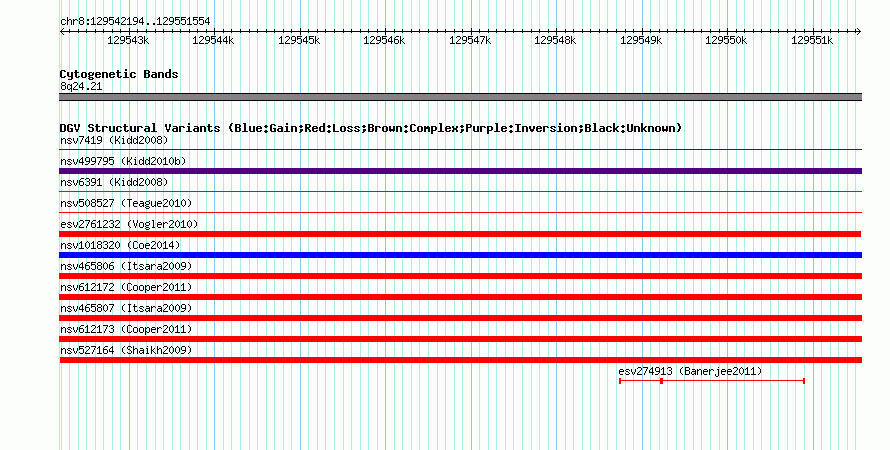Screen dimensions: 890x450
Task: Click the 129547k ruler tick label
Action: pyautogui.click(x=470, y=41)
